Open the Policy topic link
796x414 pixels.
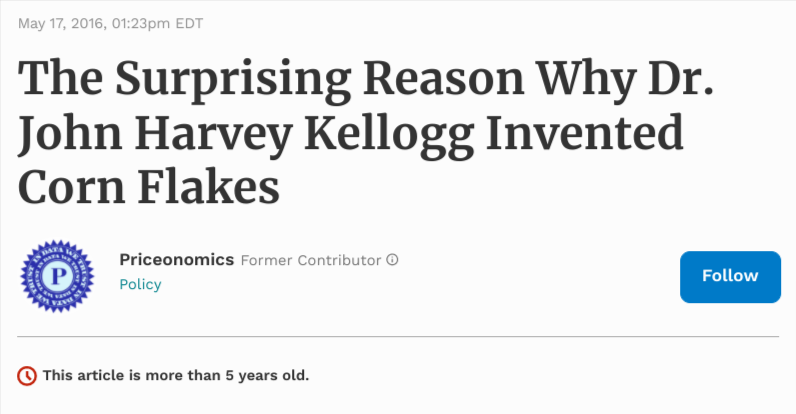coord(140,284)
